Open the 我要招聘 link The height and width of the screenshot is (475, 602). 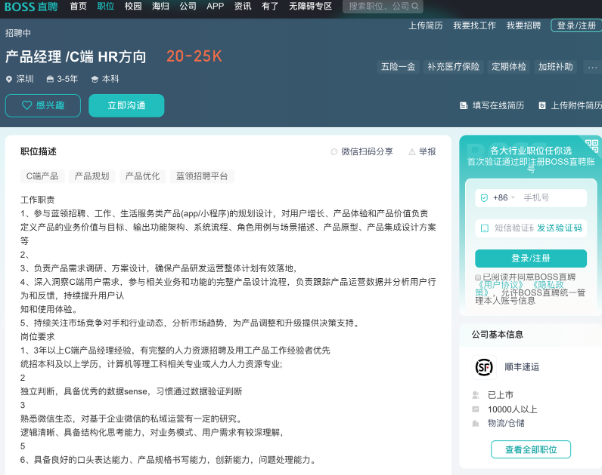tap(524, 25)
